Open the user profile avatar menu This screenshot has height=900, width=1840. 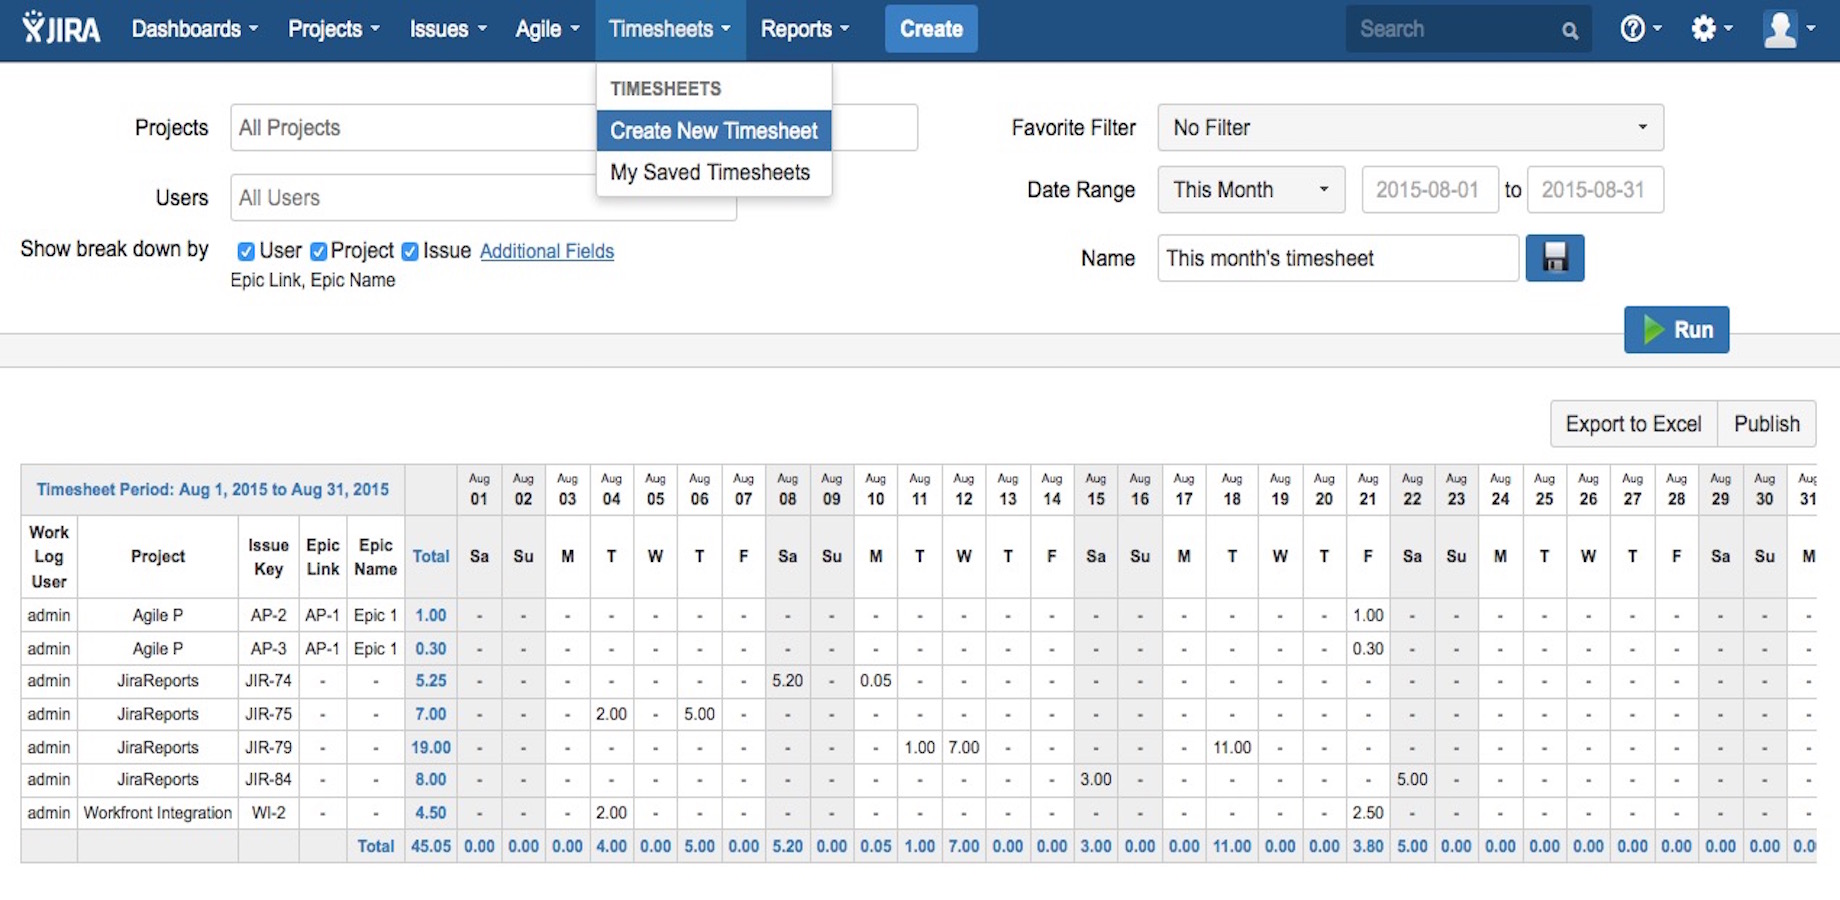[x=1789, y=29]
